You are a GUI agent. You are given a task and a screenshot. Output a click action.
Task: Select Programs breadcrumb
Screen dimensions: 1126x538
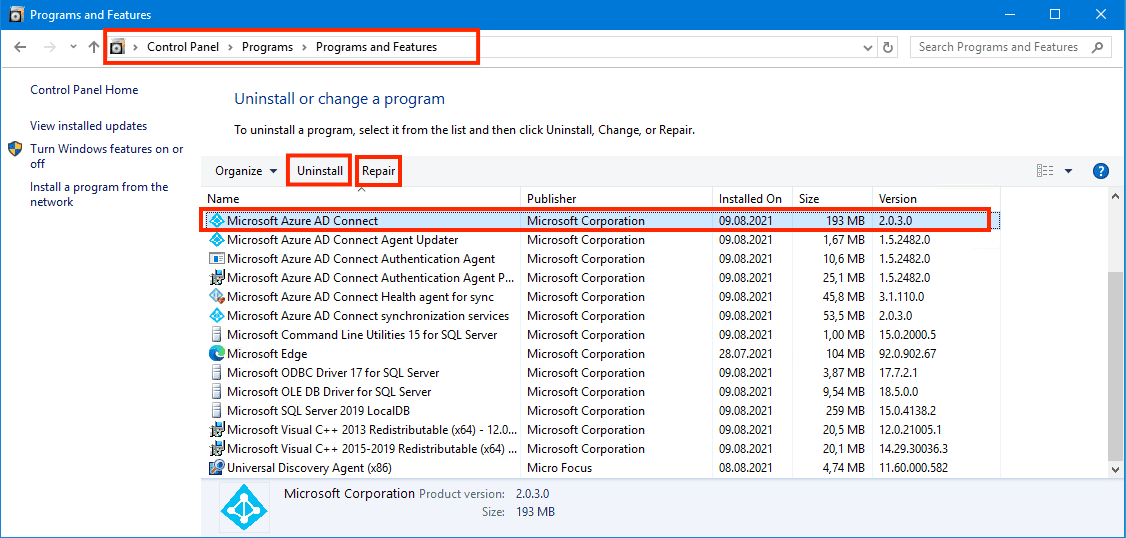267,47
